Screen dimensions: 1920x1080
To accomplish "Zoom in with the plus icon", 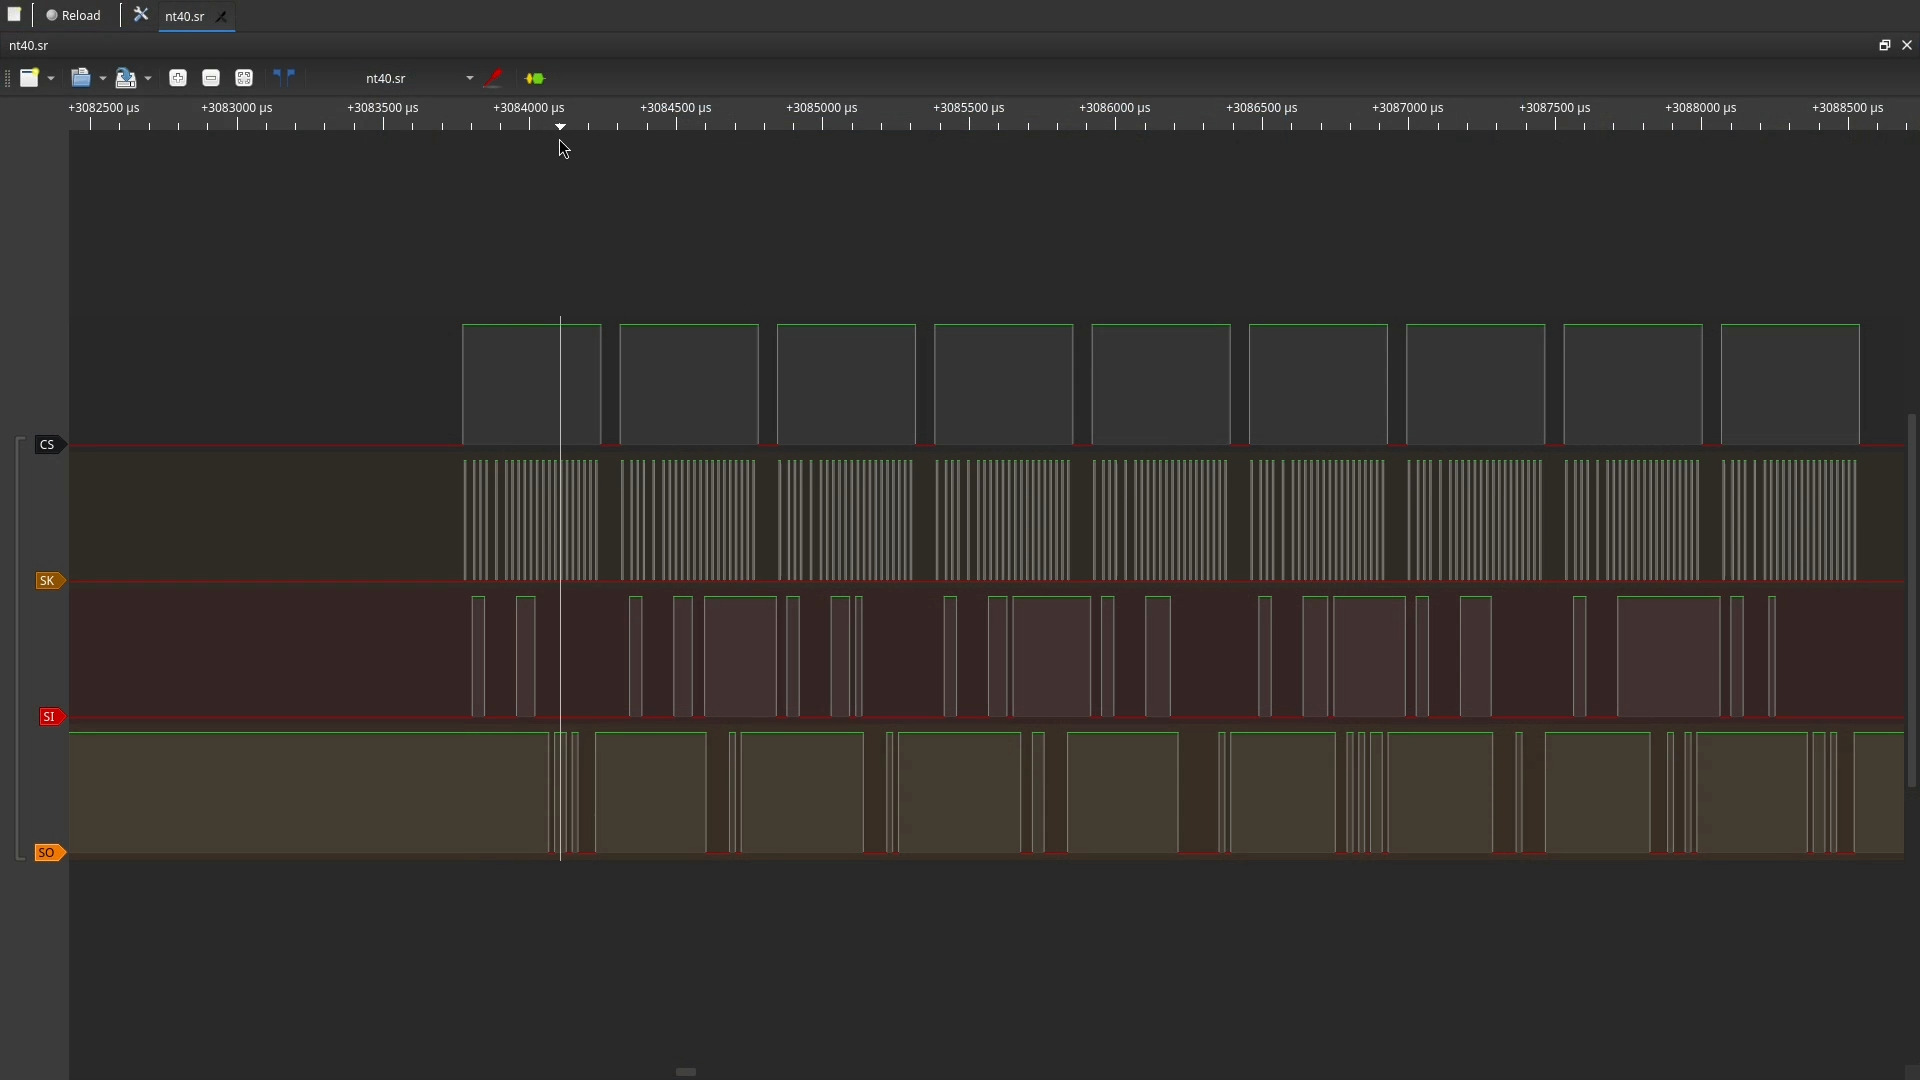I will click(x=178, y=78).
